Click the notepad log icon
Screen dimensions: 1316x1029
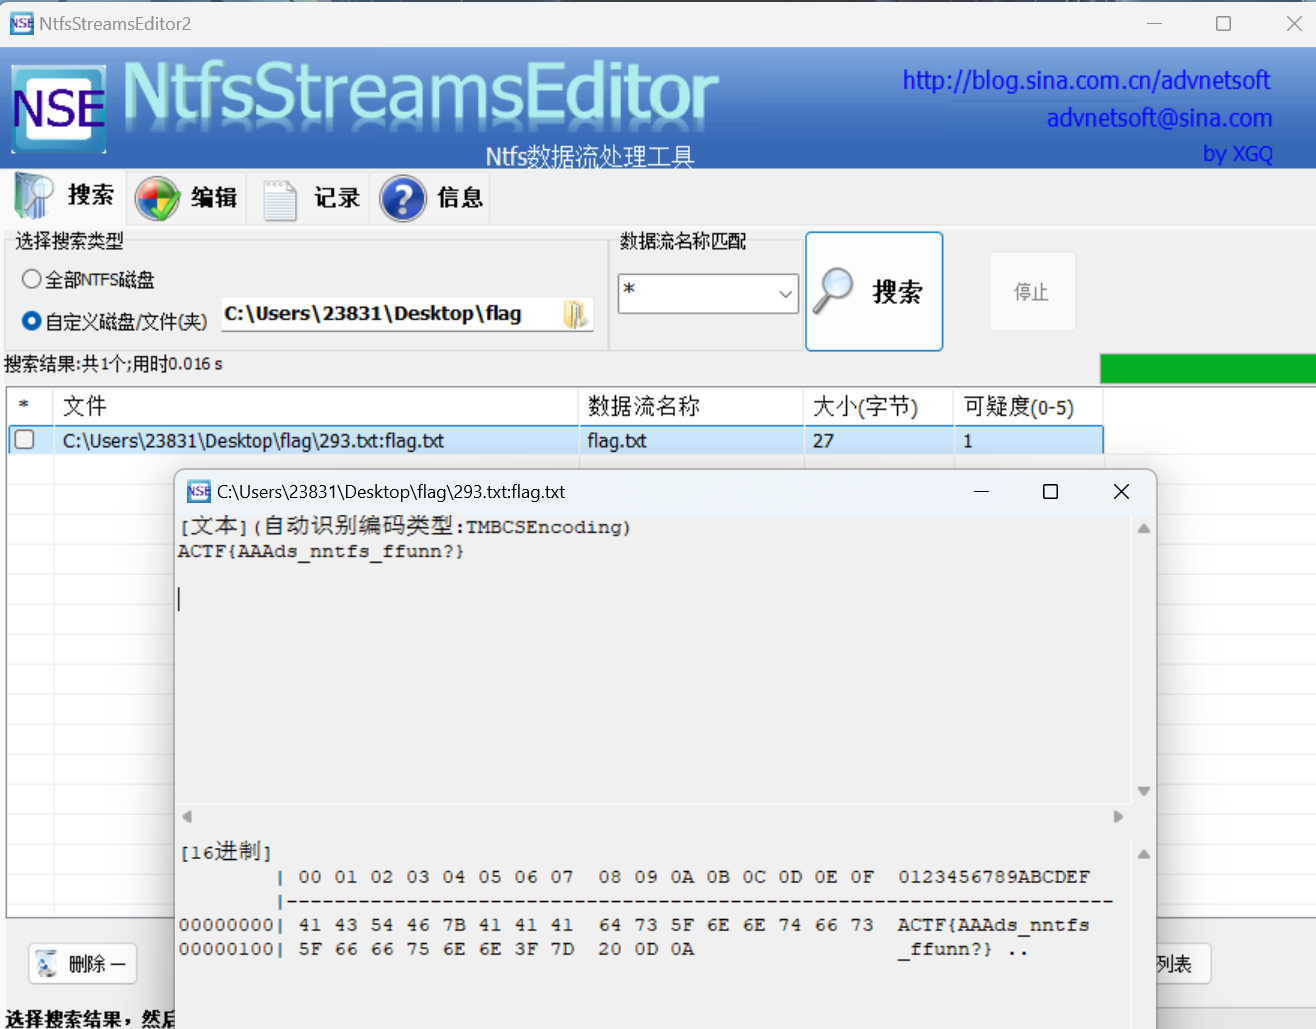point(280,199)
